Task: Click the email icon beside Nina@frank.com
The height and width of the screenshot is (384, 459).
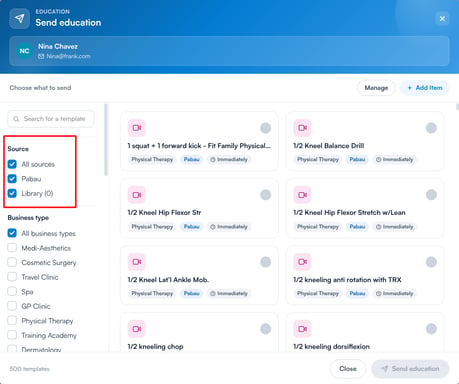Action: tap(41, 56)
